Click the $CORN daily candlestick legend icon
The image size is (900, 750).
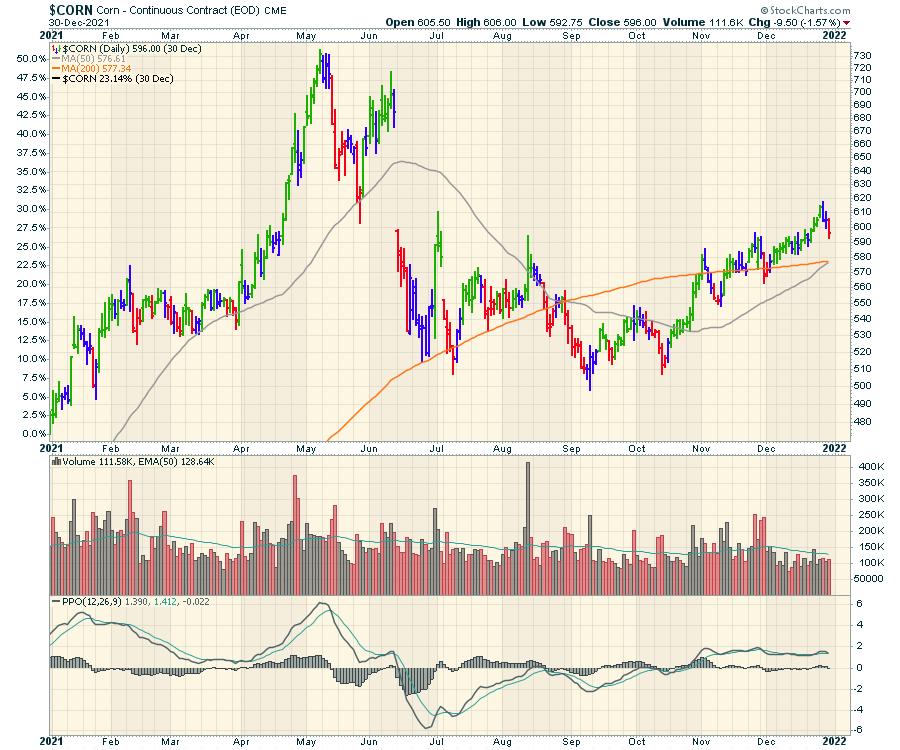(x=55, y=47)
